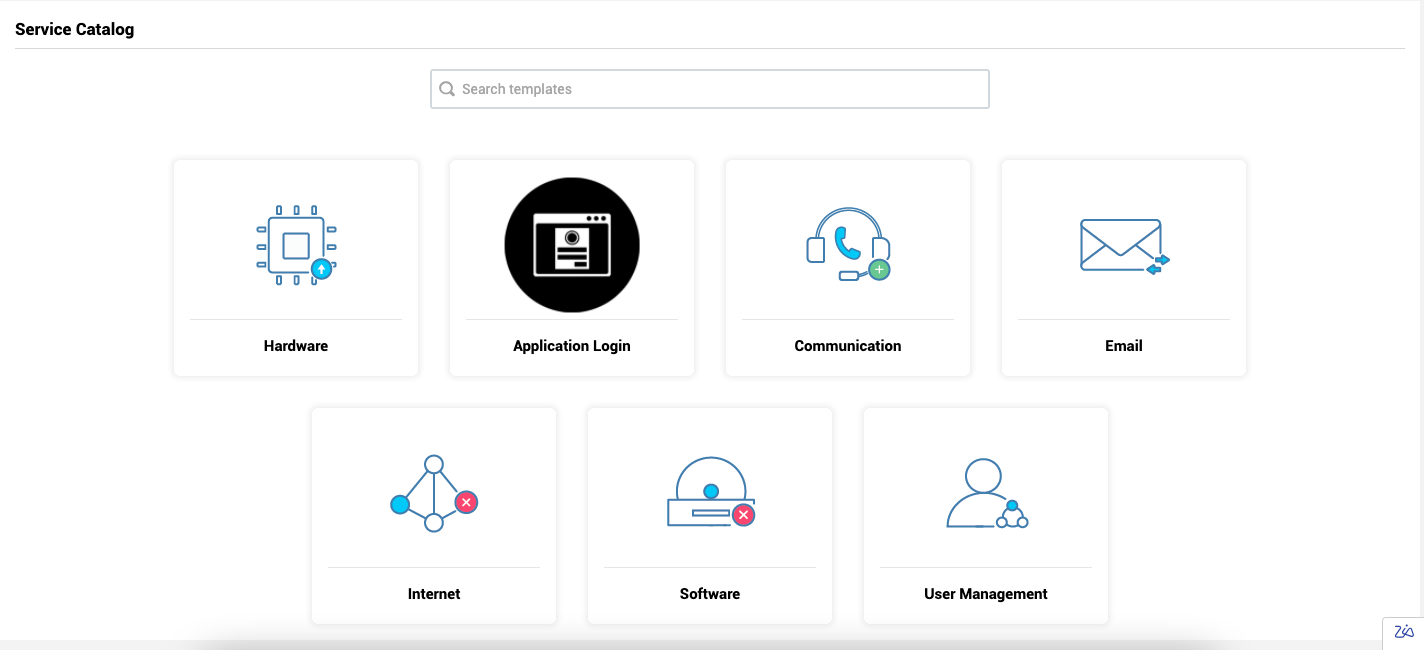Click inside the Search templates field
Screen dimensions: 1424x650
[710, 89]
